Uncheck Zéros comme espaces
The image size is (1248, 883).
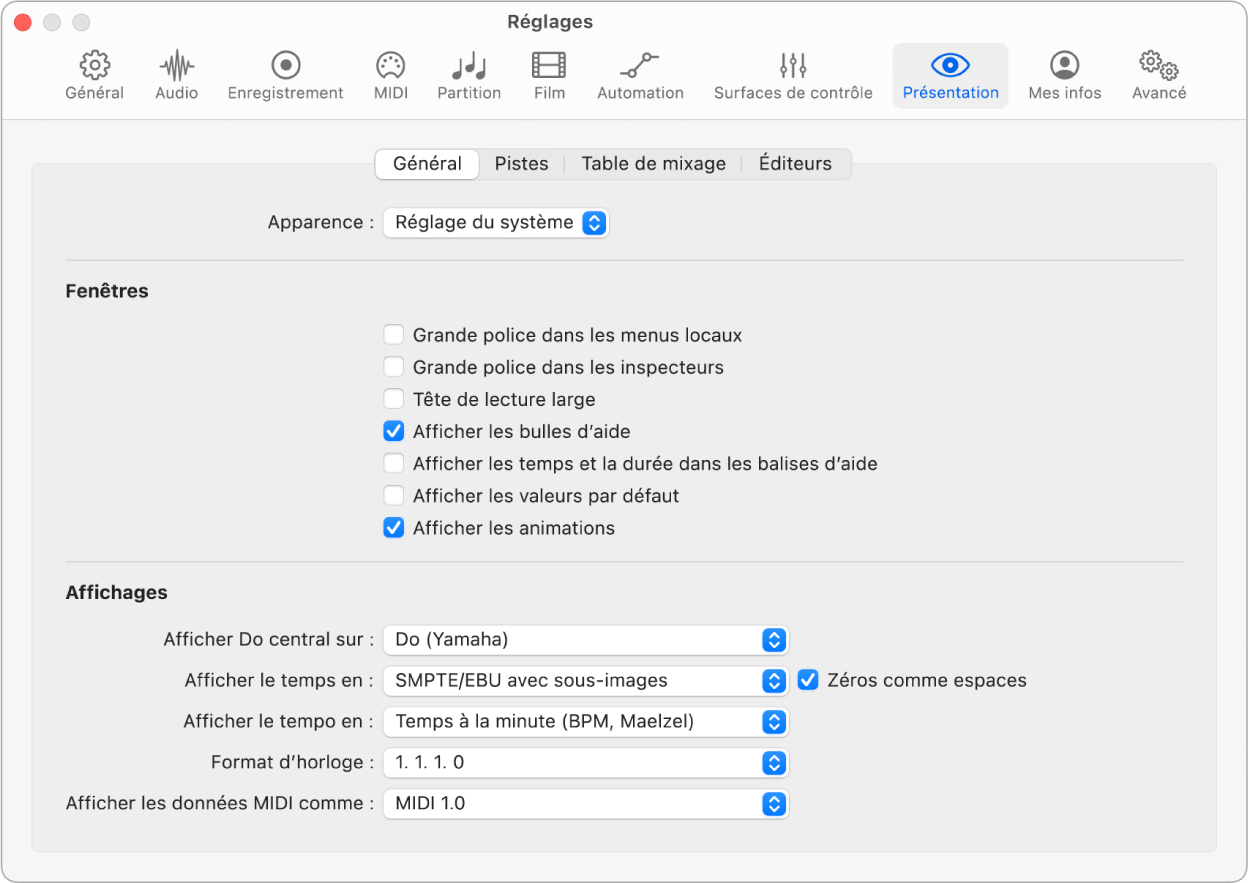point(808,680)
